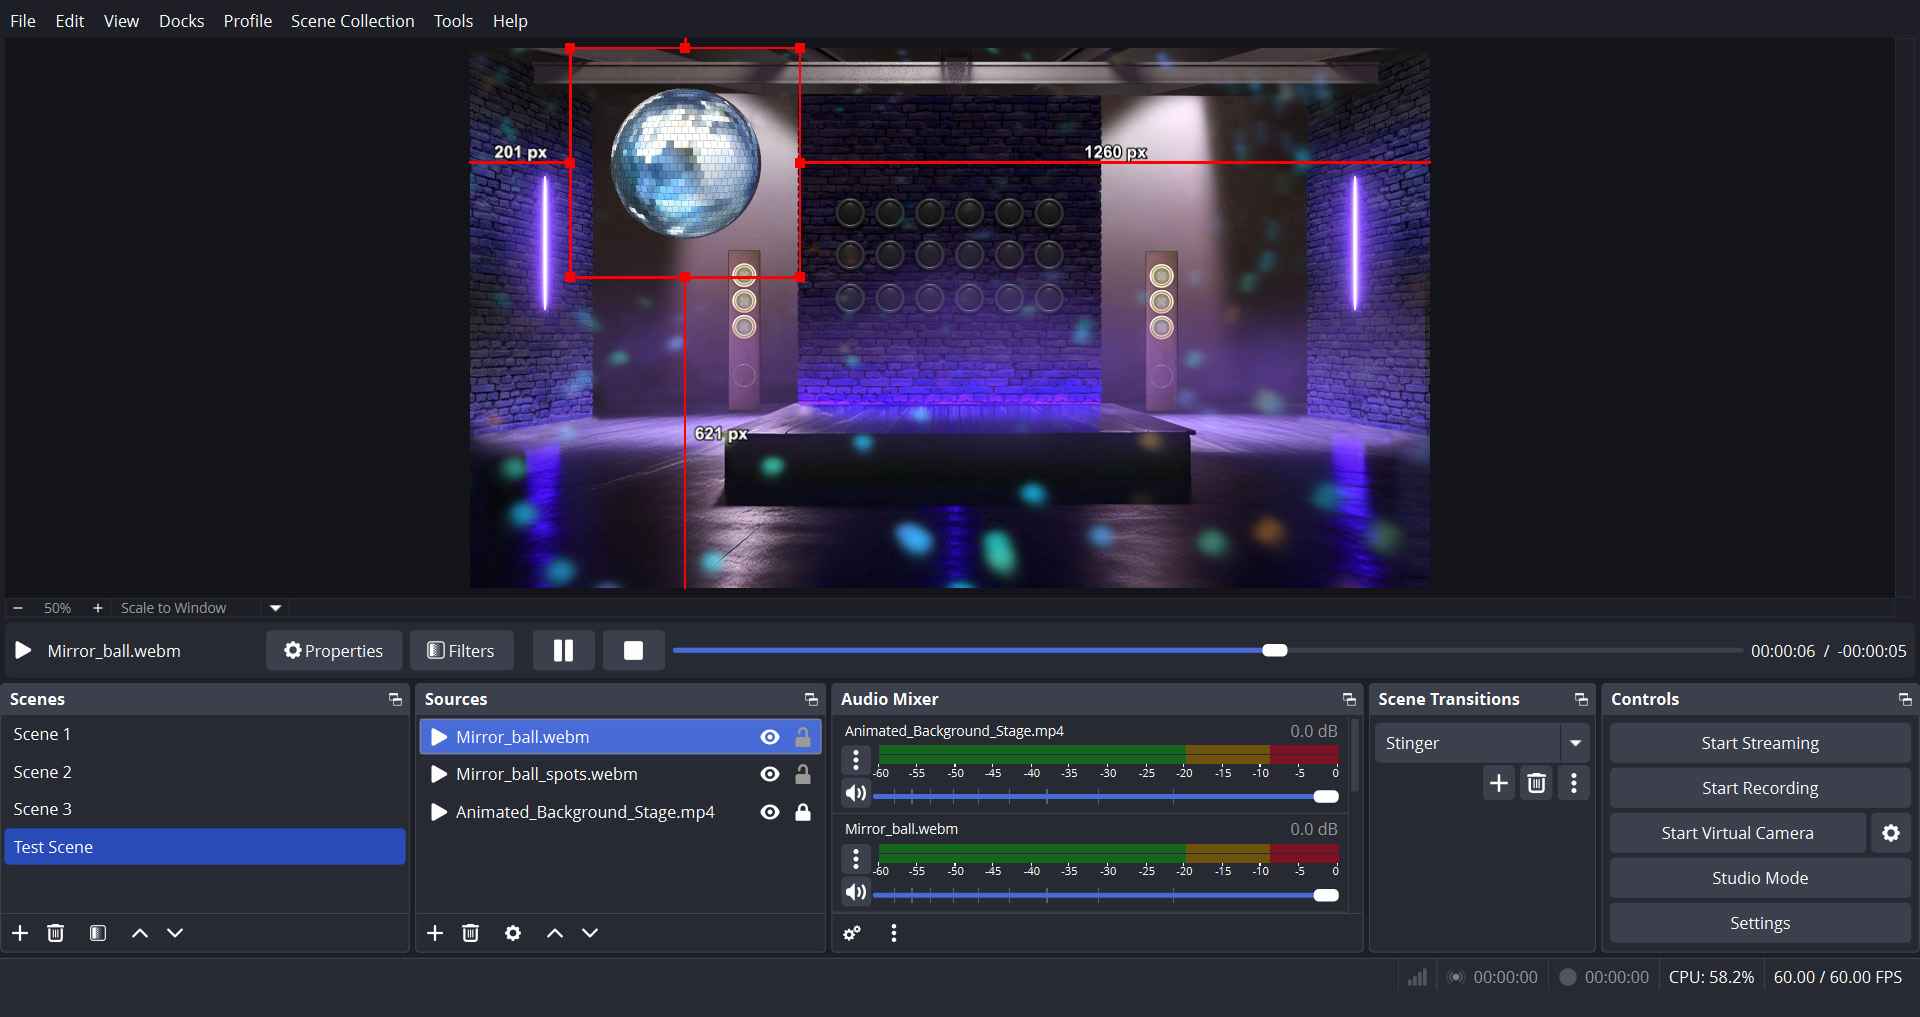Hide the Mirror_ball_spots.webm source
This screenshot has height=1017, width=1920.
coord(770,774)
